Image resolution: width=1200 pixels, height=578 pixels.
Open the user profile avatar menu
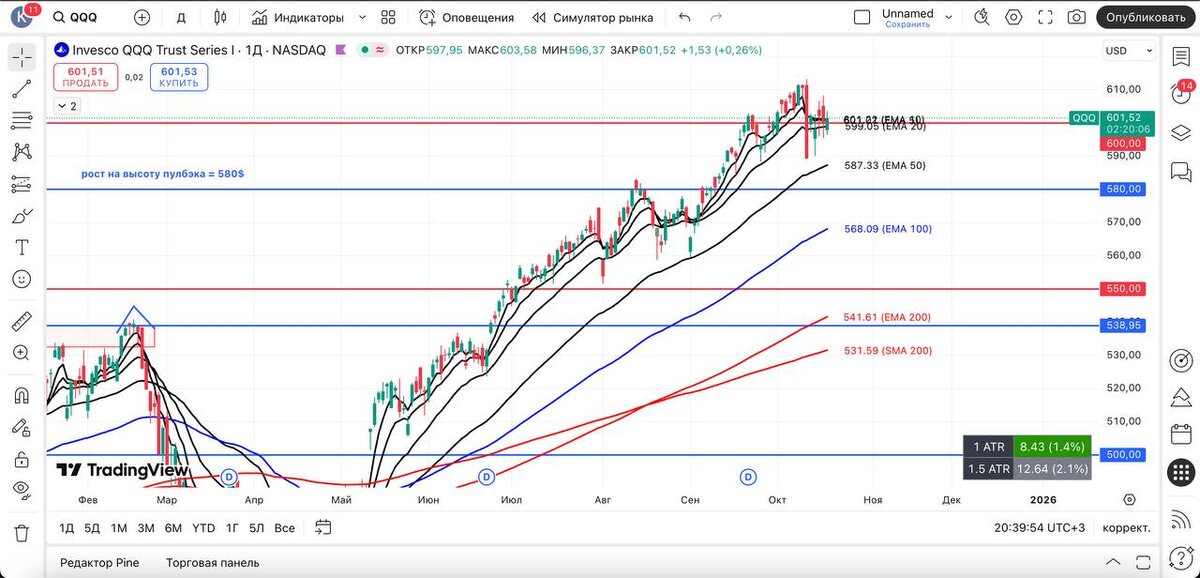[23, 17]
